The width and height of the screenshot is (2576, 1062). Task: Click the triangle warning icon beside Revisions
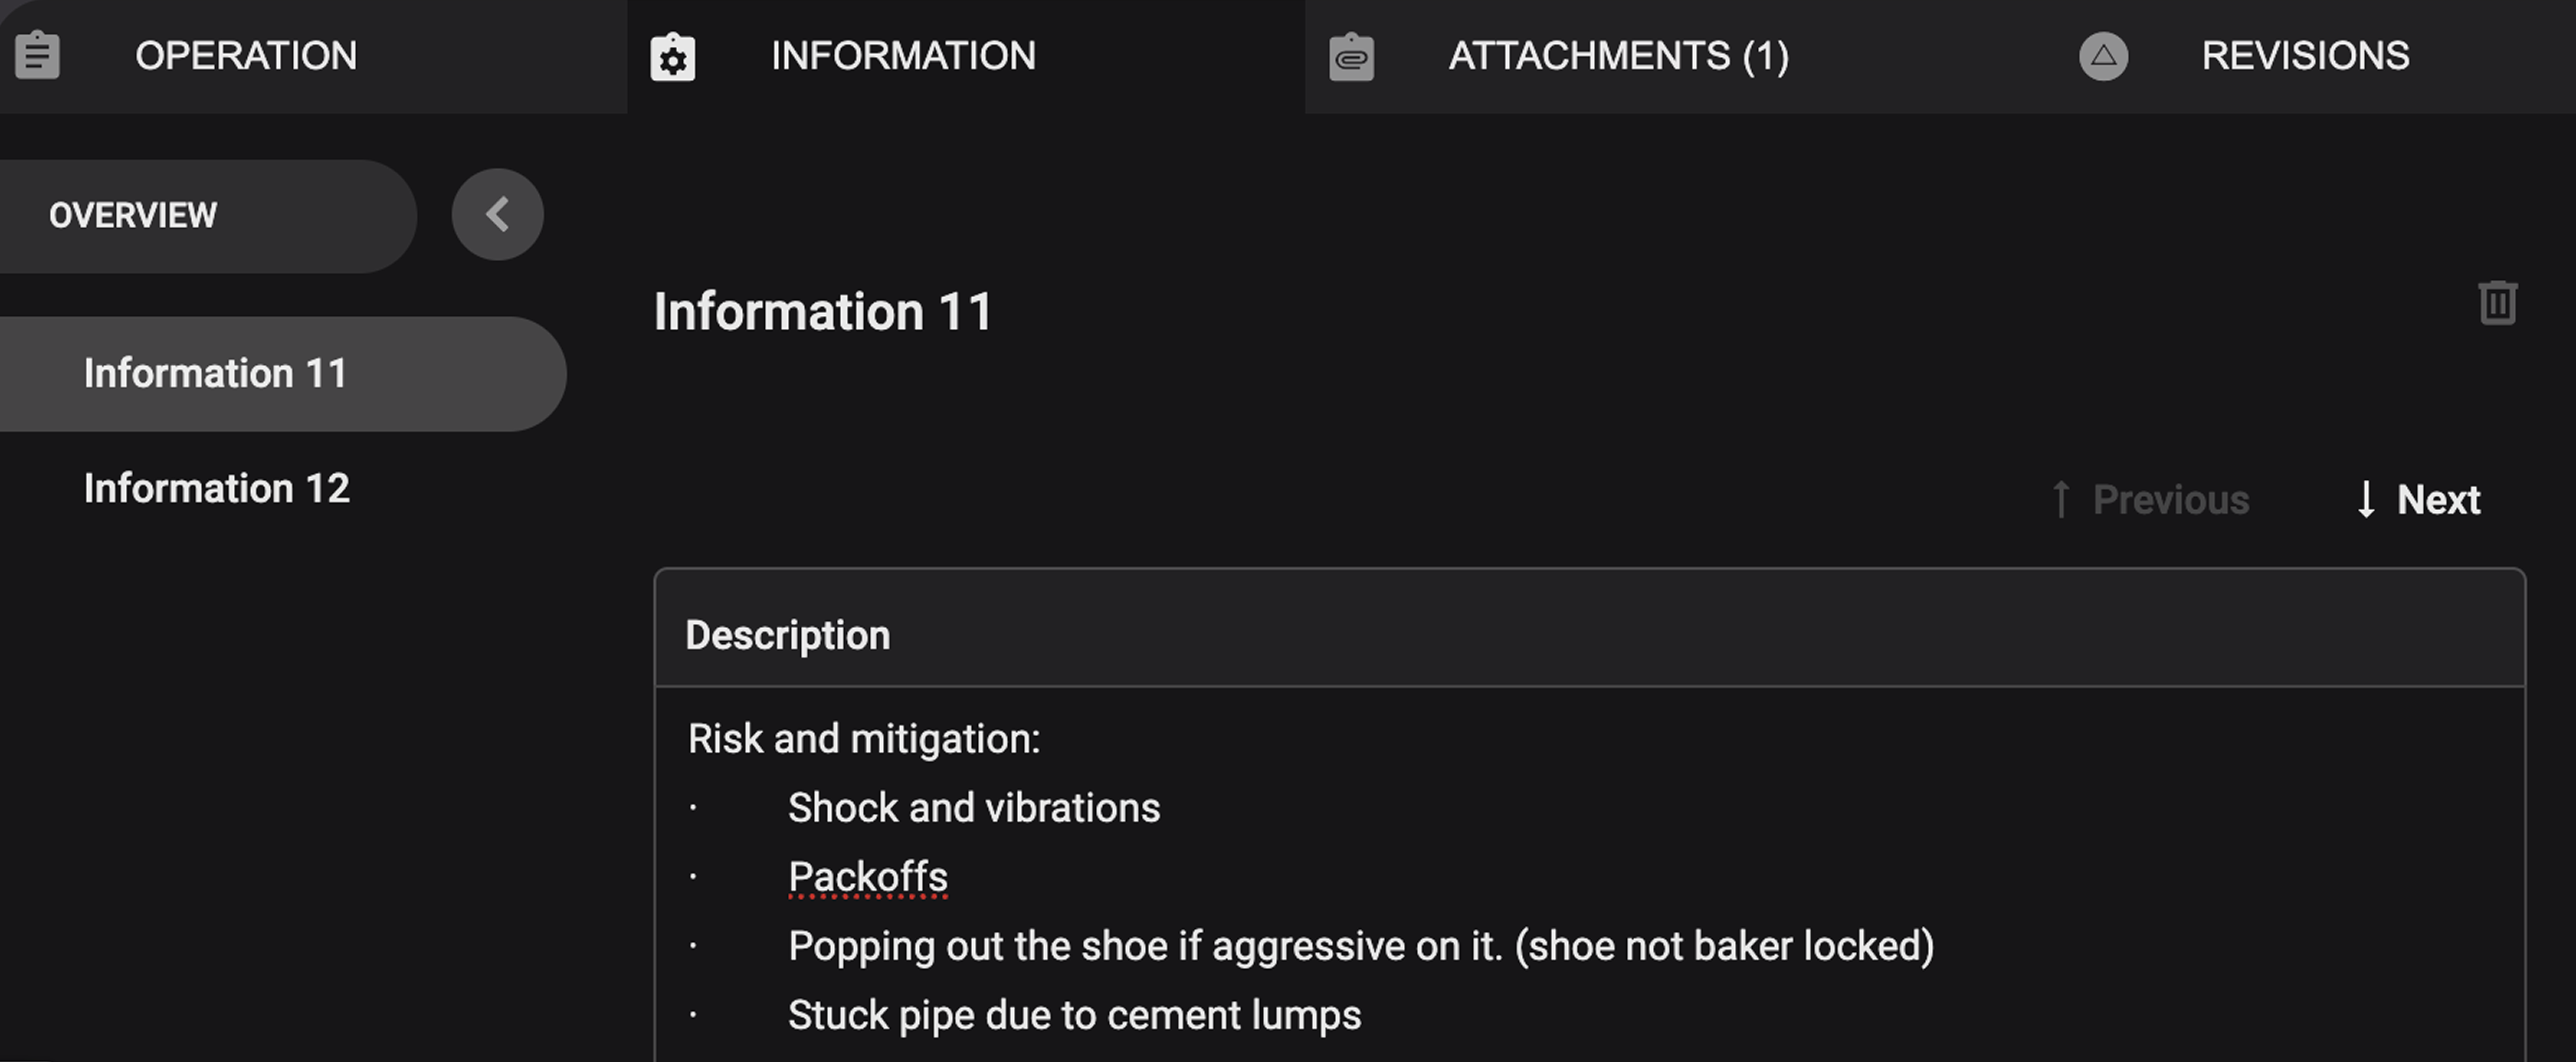2104,57
